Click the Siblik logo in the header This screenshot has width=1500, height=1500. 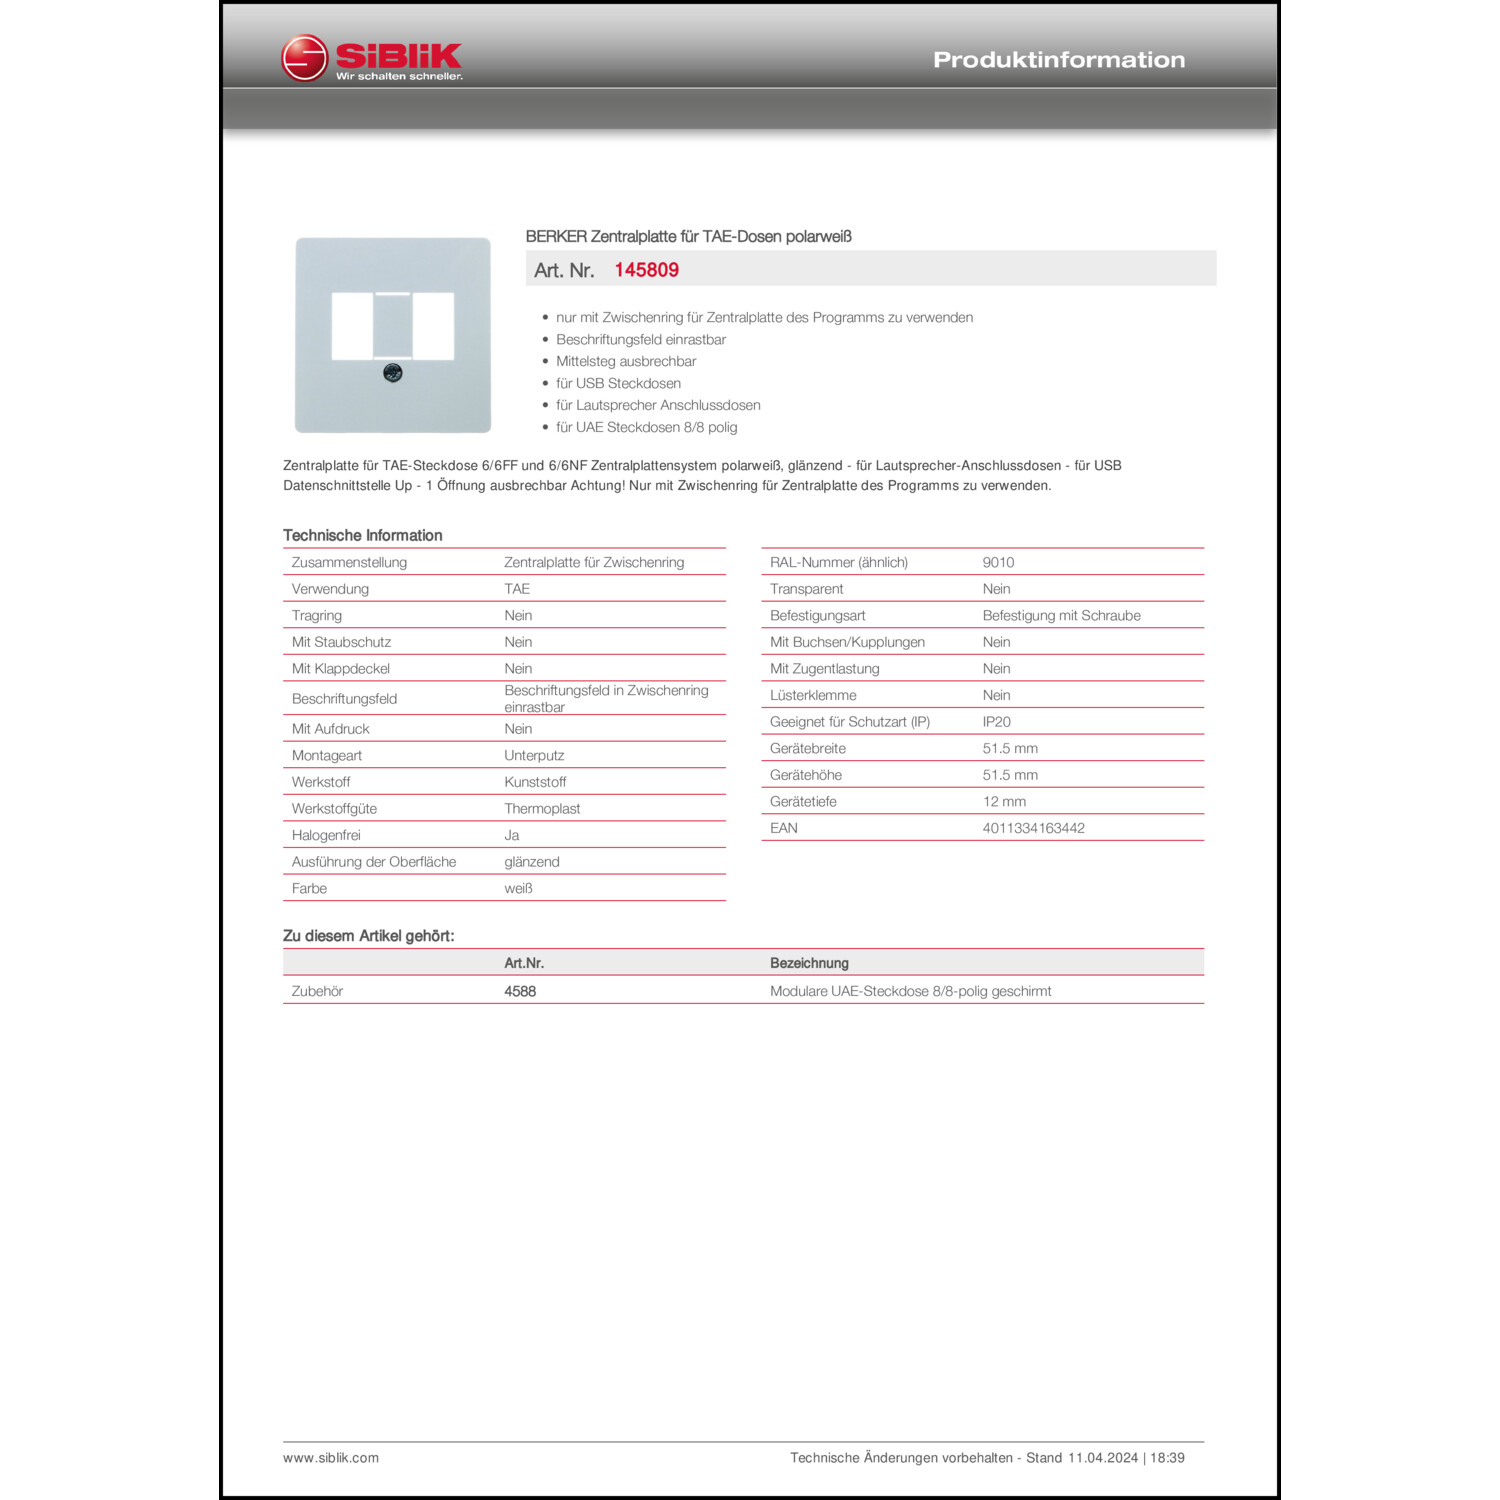372,59
